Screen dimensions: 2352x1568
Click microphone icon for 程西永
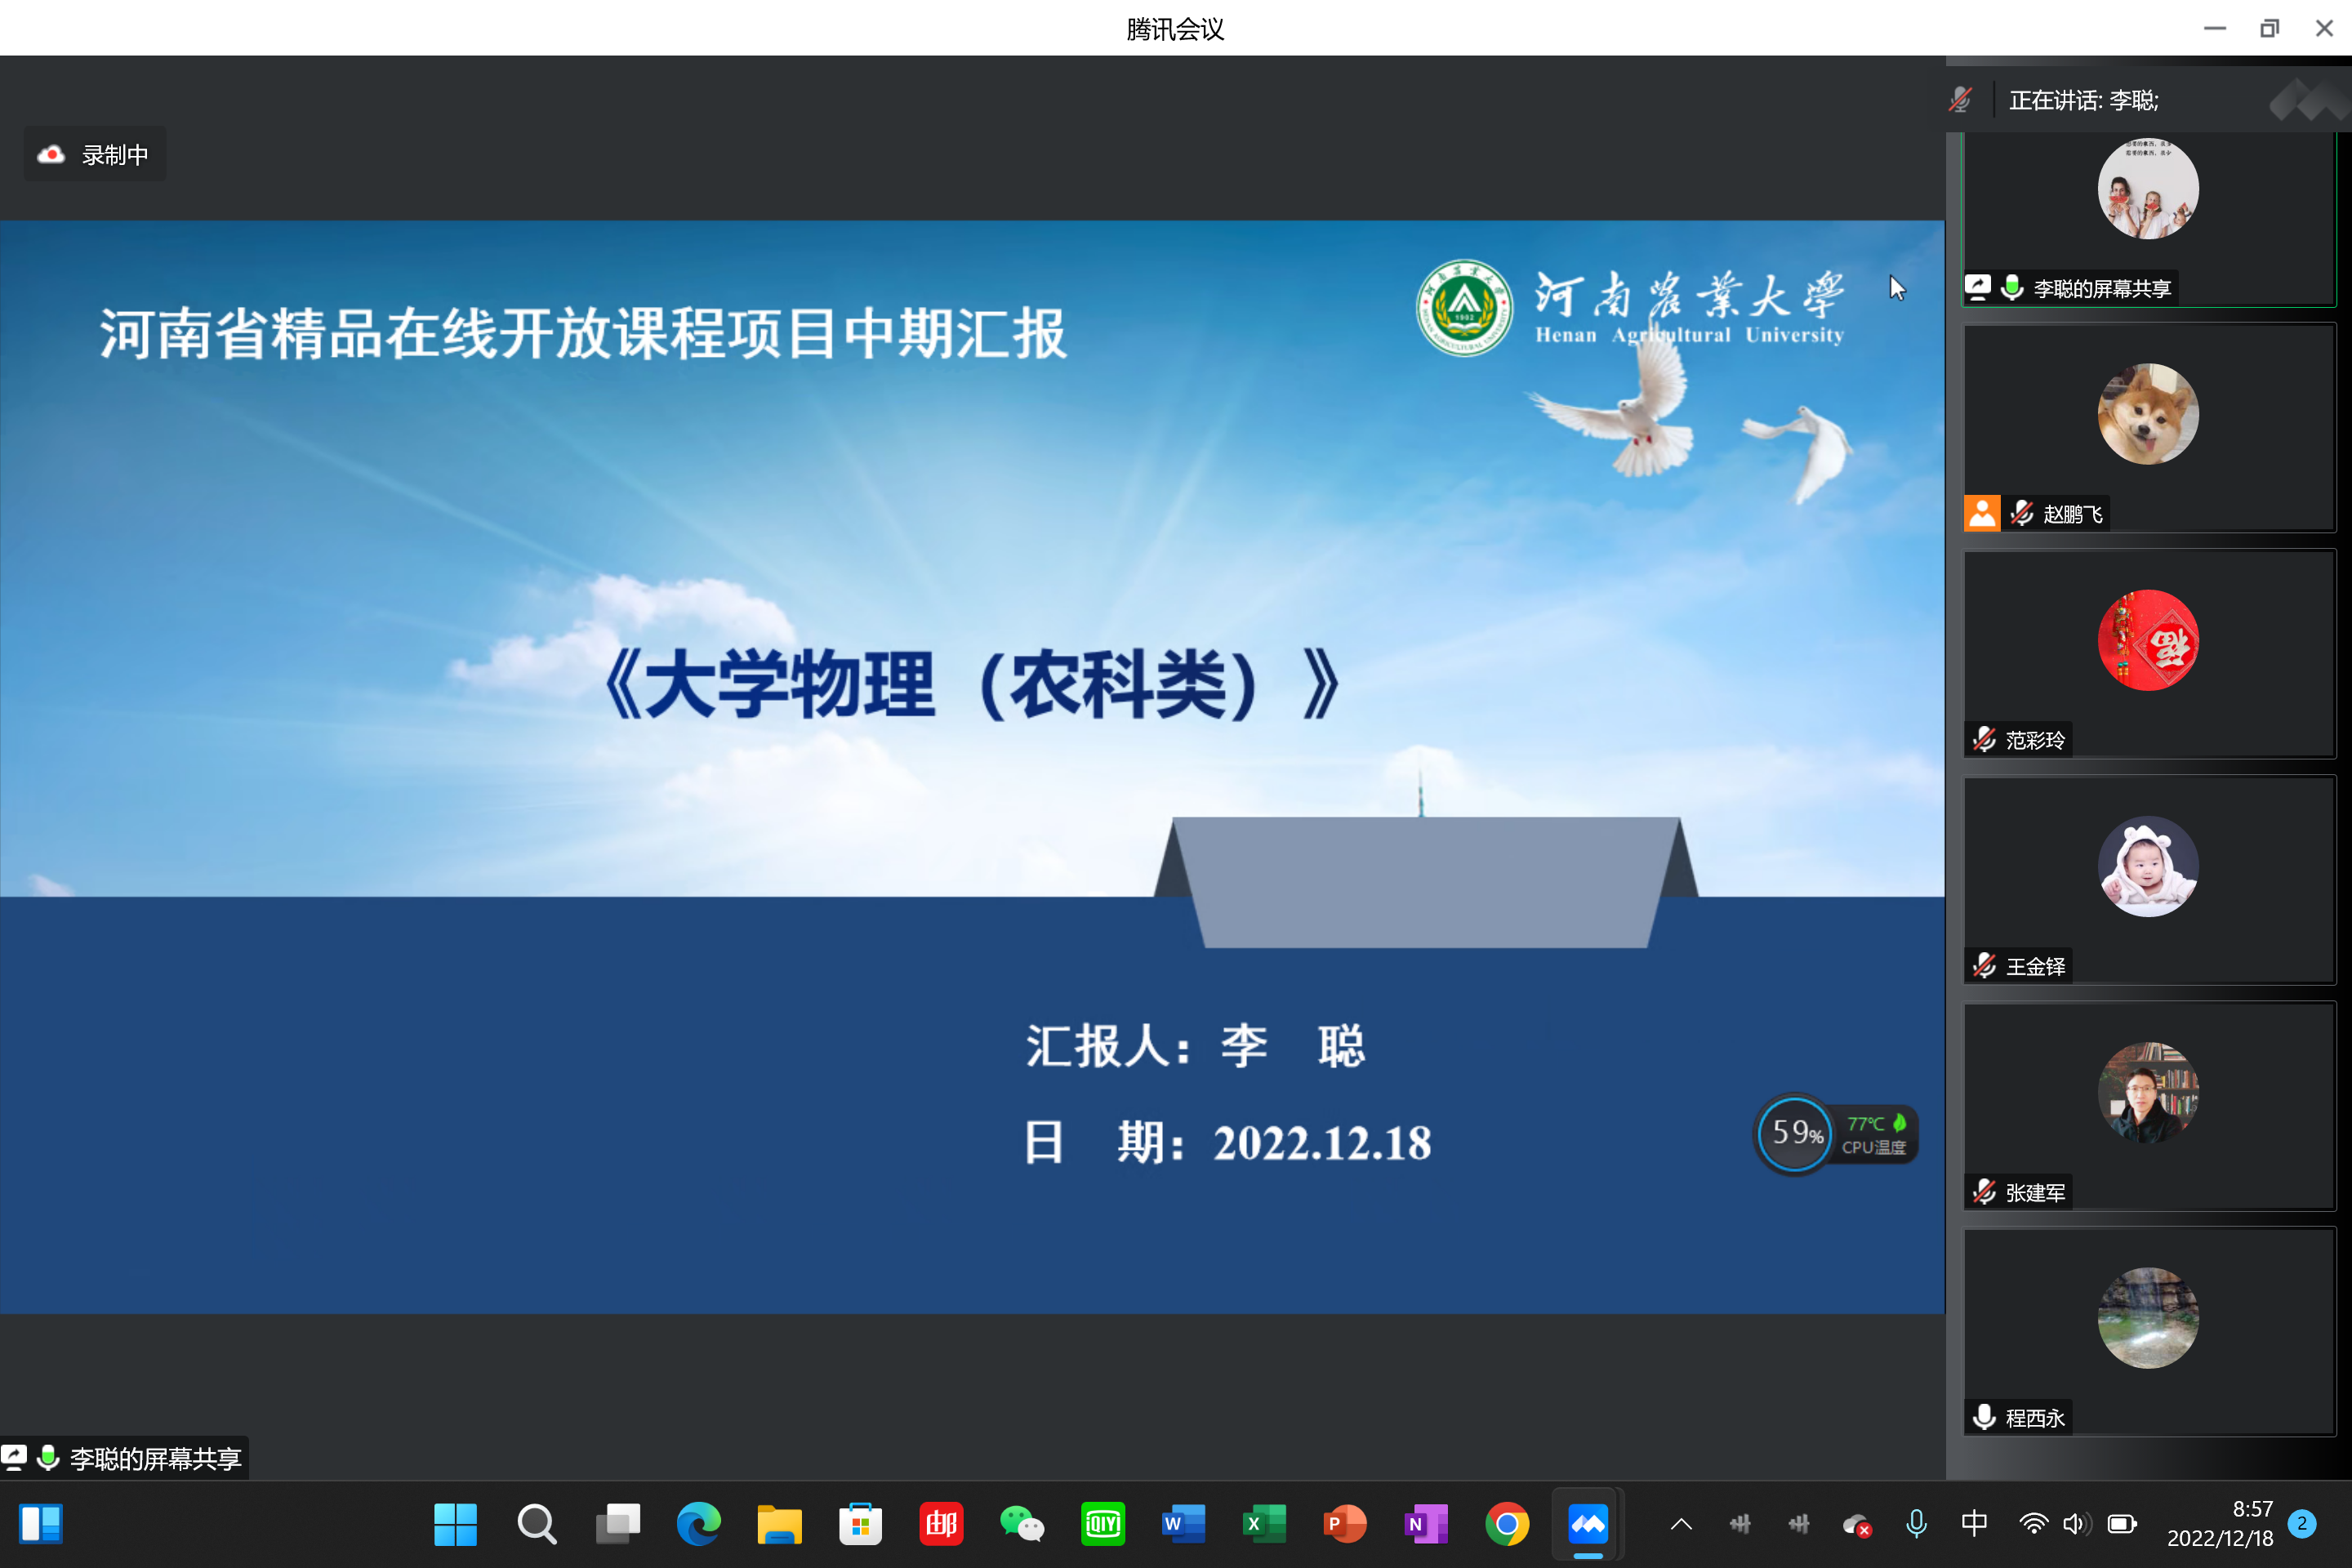pos(1984,1417)
